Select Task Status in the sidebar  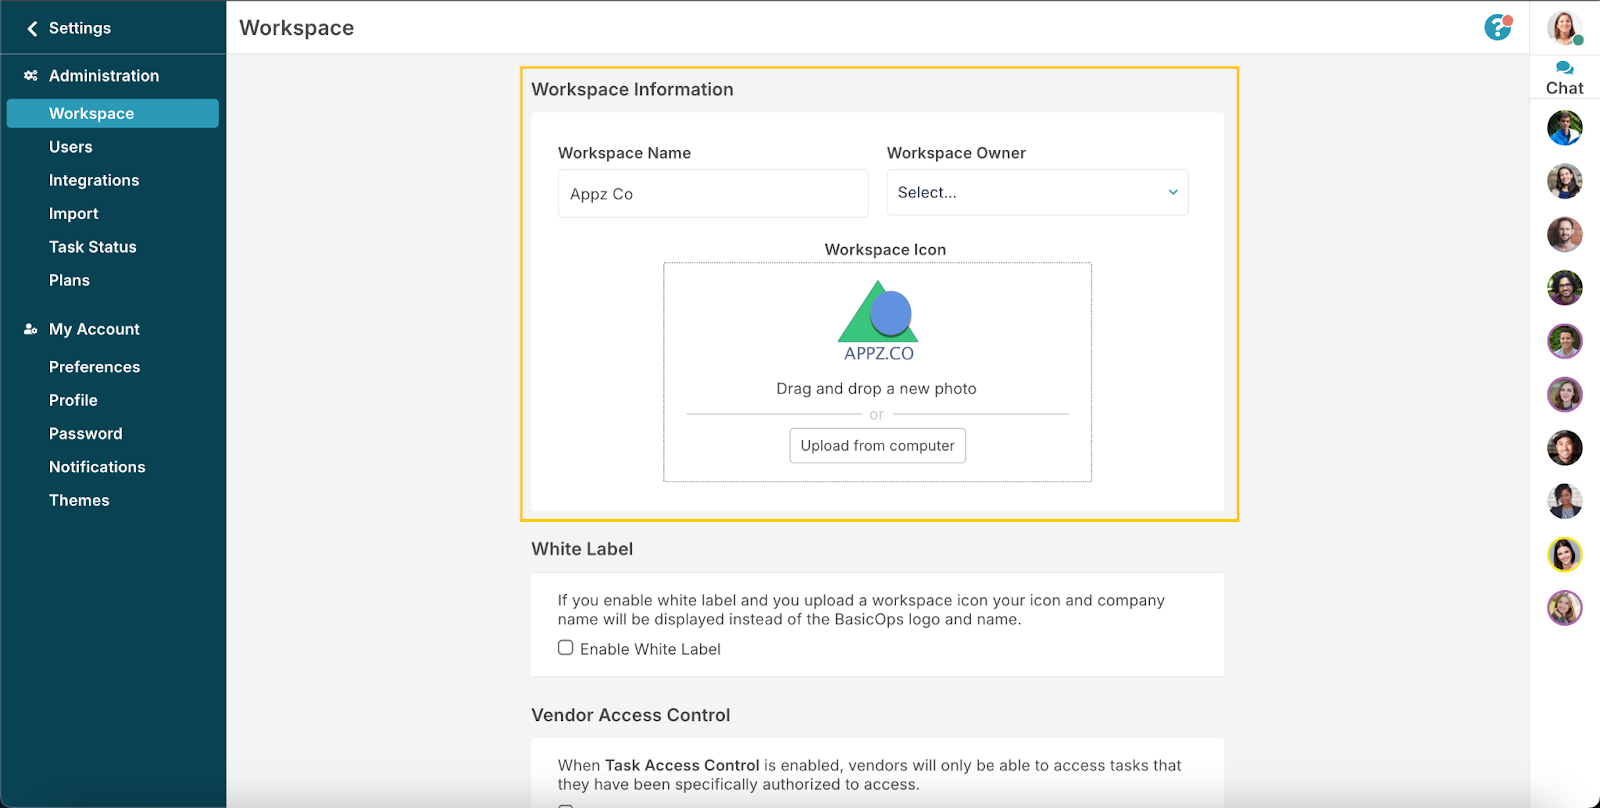pos(93,247)
